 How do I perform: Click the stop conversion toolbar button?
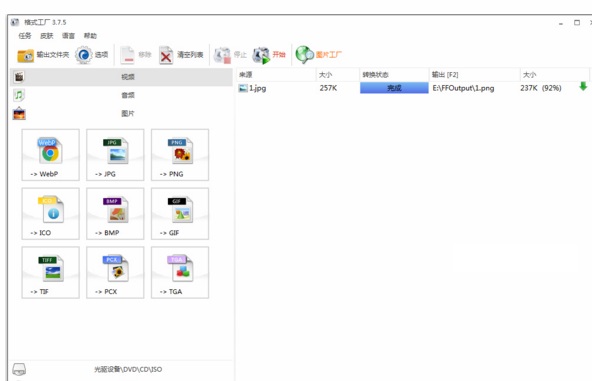(x=230, y=55)
